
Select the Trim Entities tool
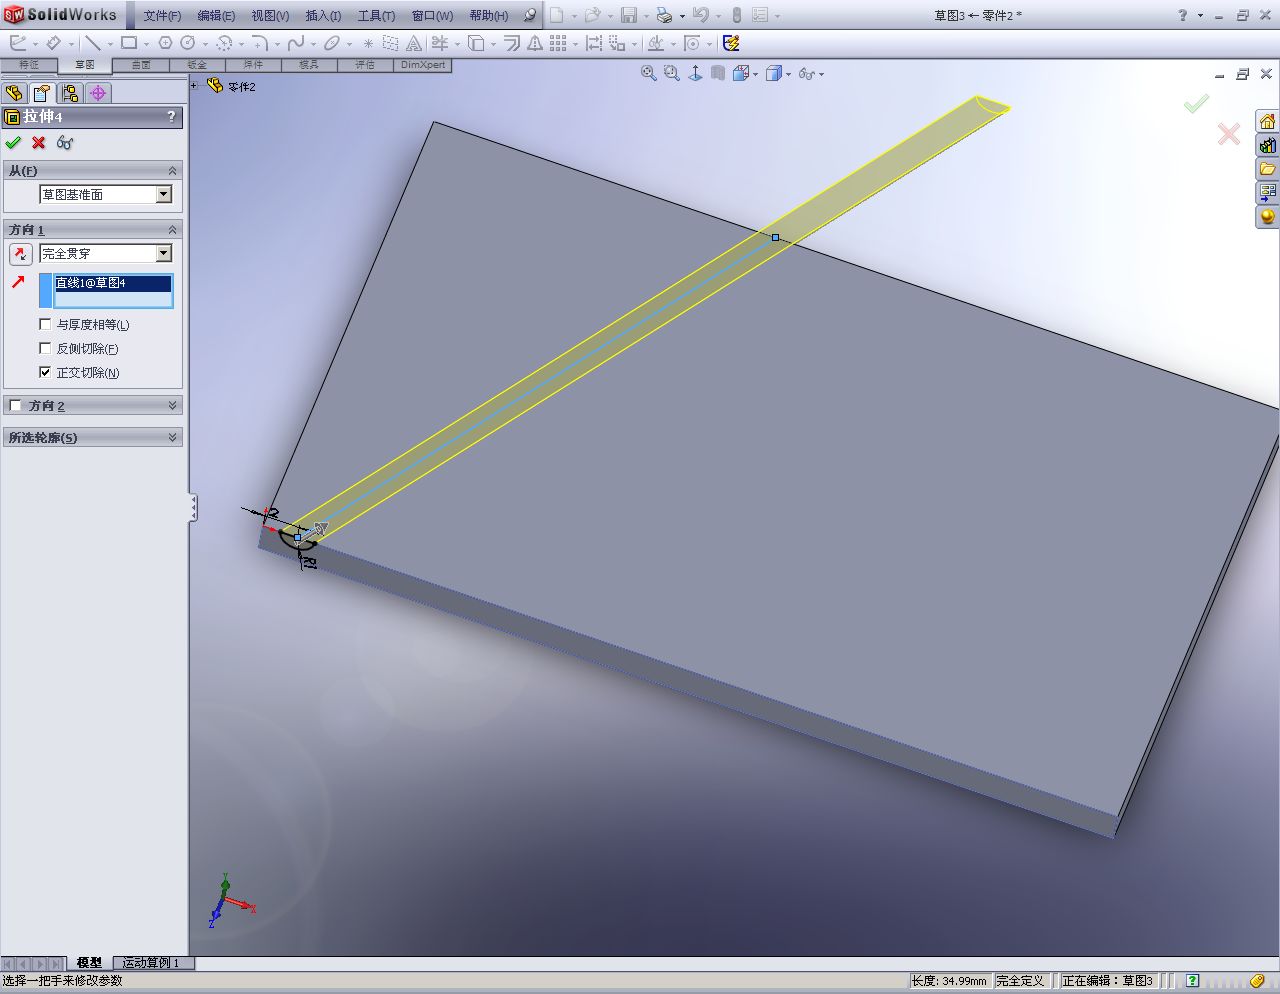[x=439, y=43]
